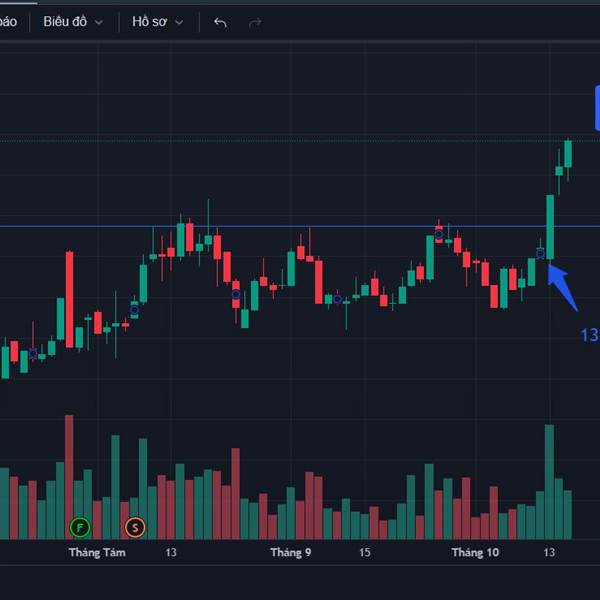Click the 13 date label after Tháng 10
Screen dimensions: 600x600
[x=549, y=553]
